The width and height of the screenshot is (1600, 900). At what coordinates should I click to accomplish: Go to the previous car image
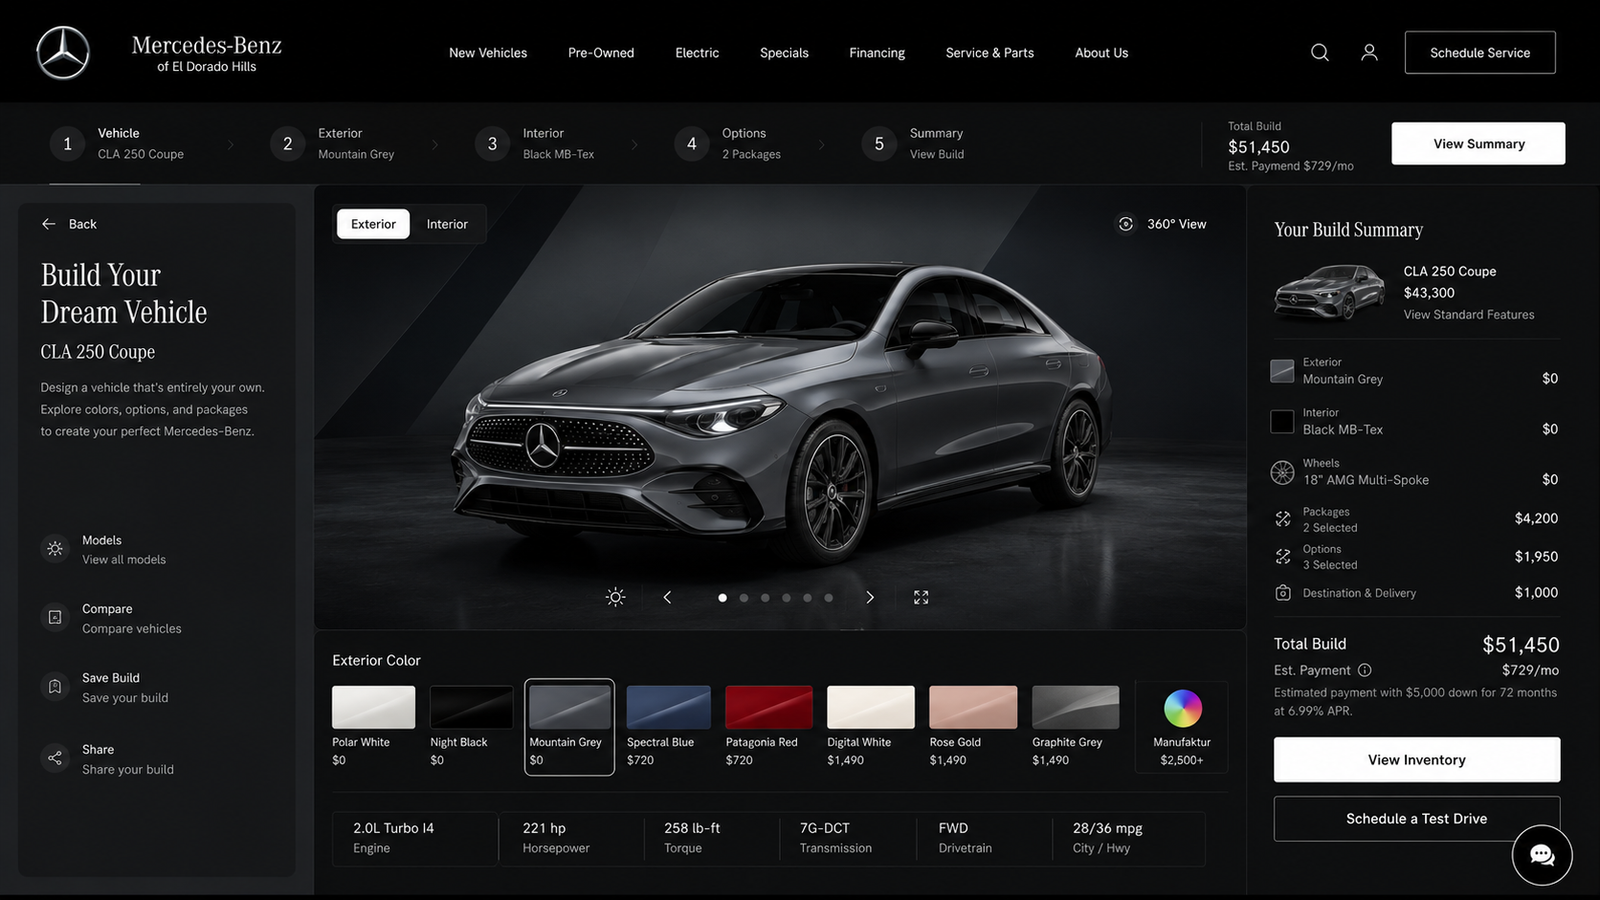click(x=667, y=597)
